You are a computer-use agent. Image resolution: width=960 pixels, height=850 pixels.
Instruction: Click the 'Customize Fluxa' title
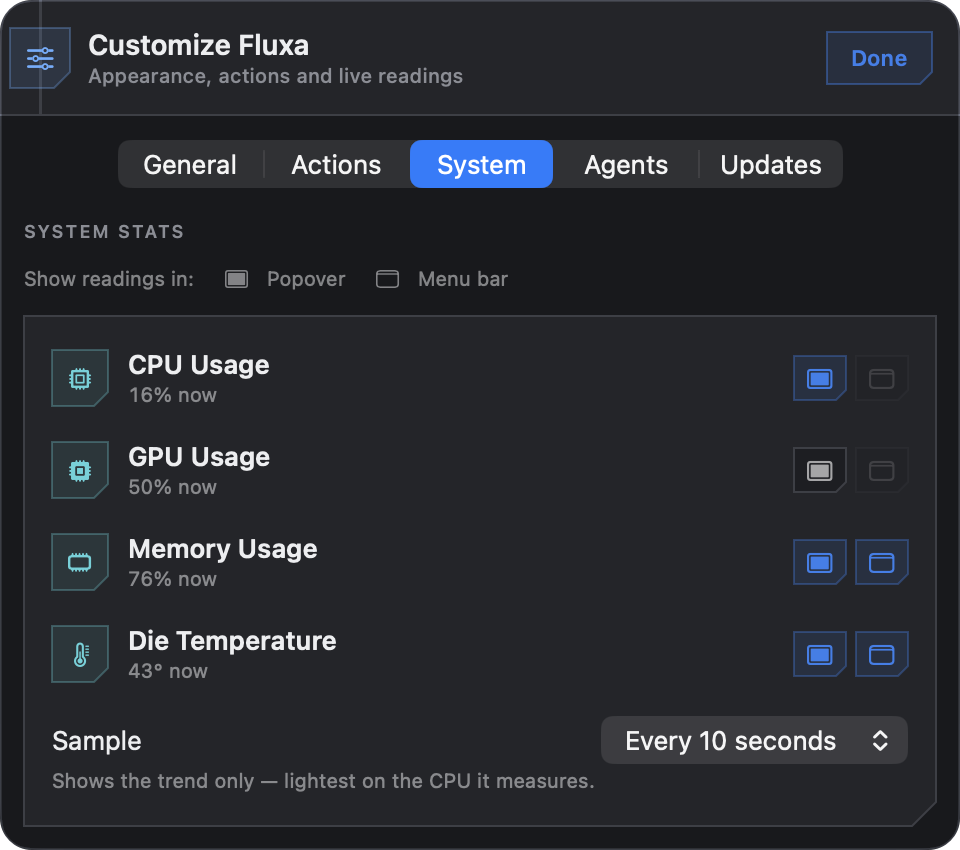(x=198, y=45)
